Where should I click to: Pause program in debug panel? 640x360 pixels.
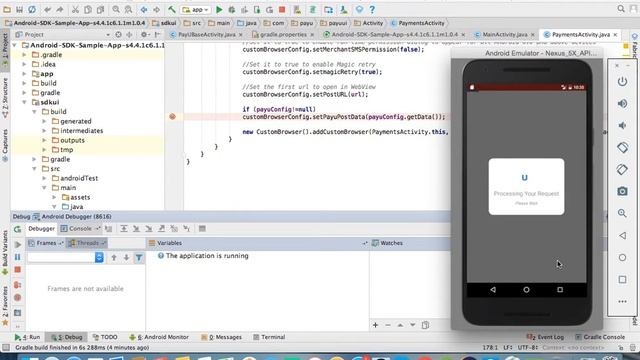(18, 257)
